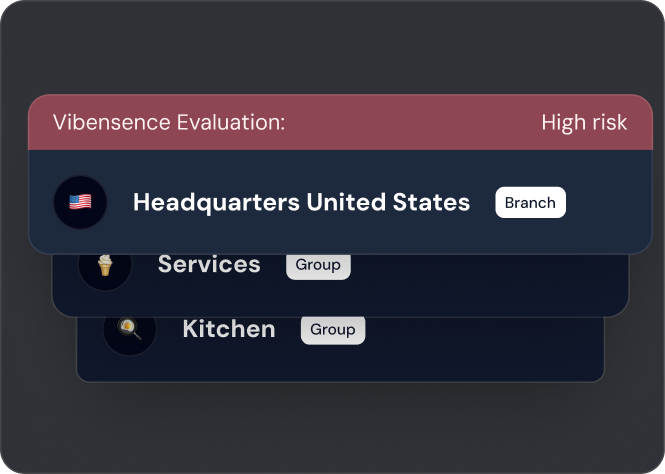
Task: Click the Group badge beside Kitchen
Action: tap(333, 329)
